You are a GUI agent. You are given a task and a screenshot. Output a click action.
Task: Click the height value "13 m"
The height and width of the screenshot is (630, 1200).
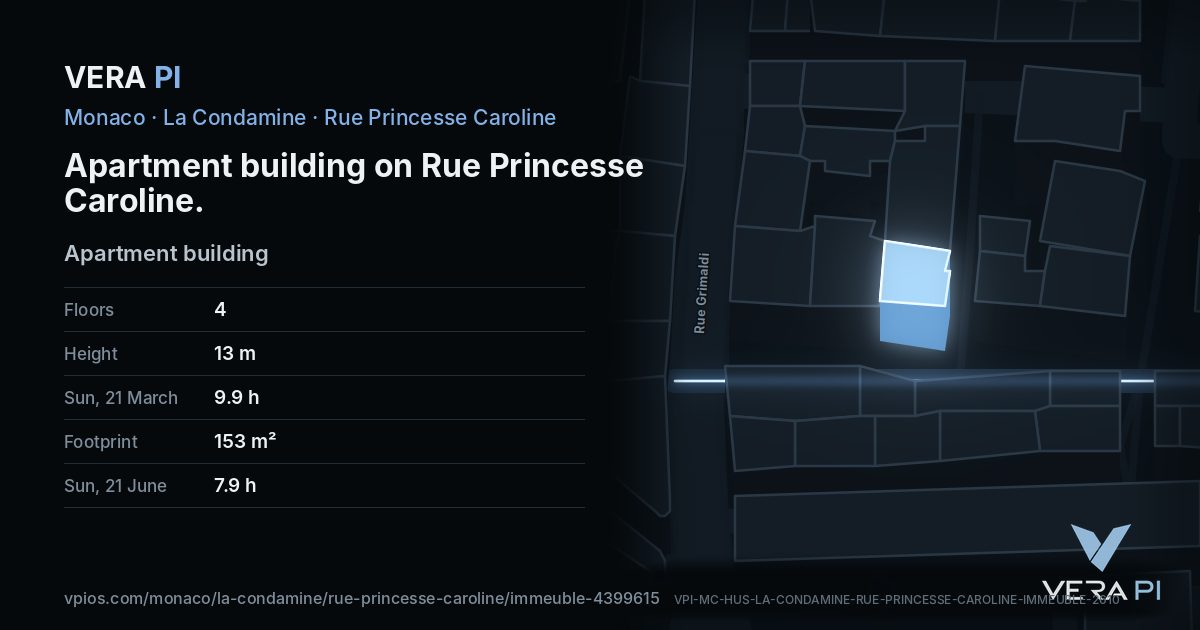pyautogui.click(x=236, y=354)
